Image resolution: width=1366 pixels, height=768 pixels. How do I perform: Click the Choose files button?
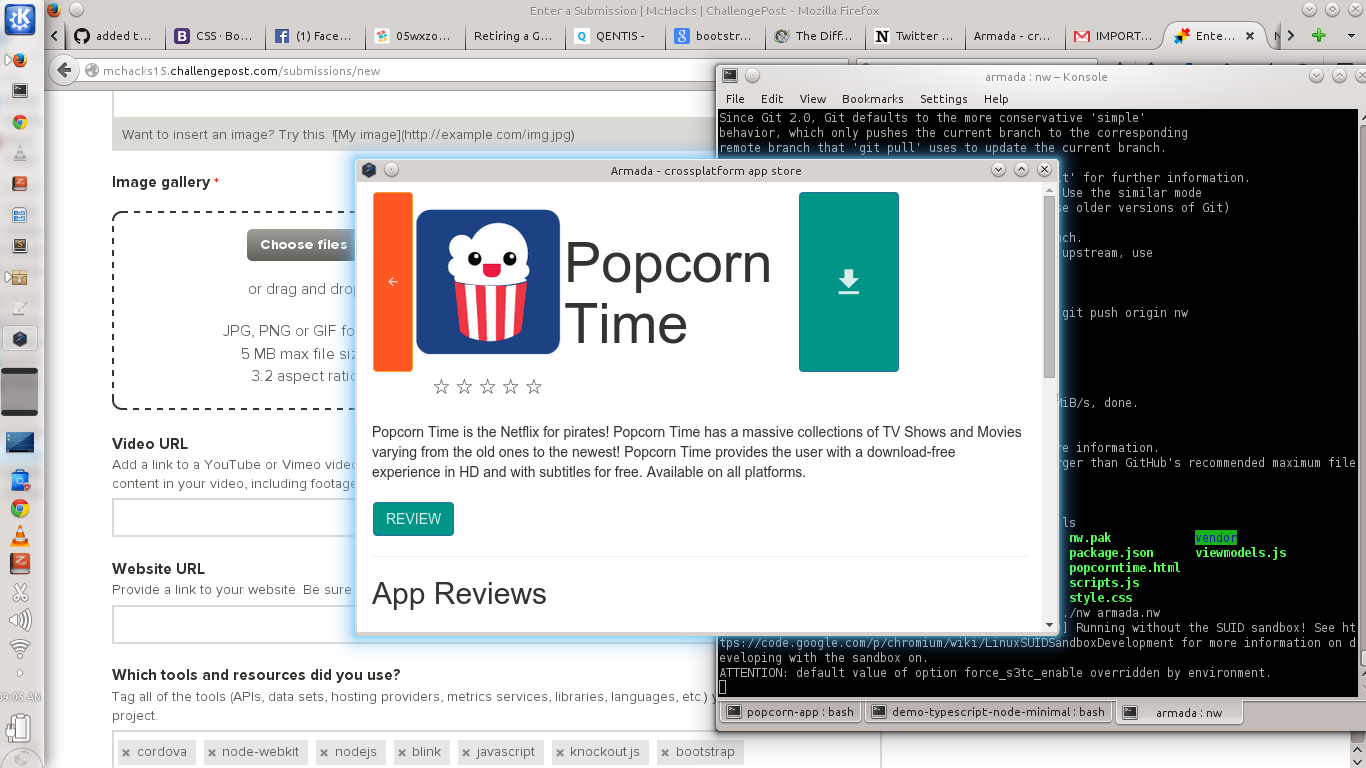[303, 244]
